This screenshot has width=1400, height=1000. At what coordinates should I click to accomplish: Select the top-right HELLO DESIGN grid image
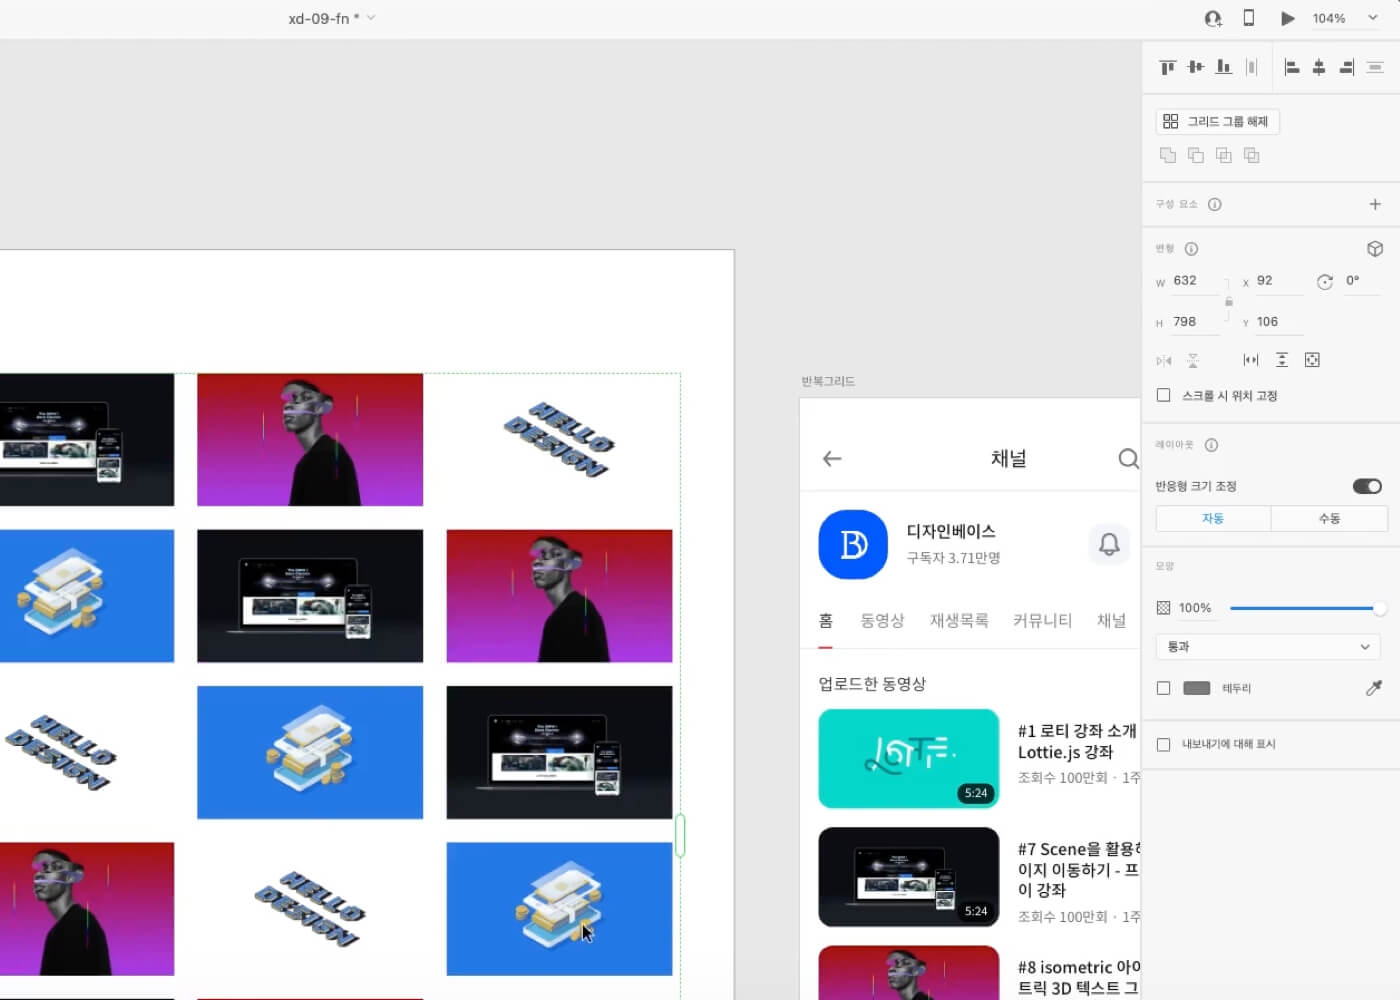(x=559, y=440)
